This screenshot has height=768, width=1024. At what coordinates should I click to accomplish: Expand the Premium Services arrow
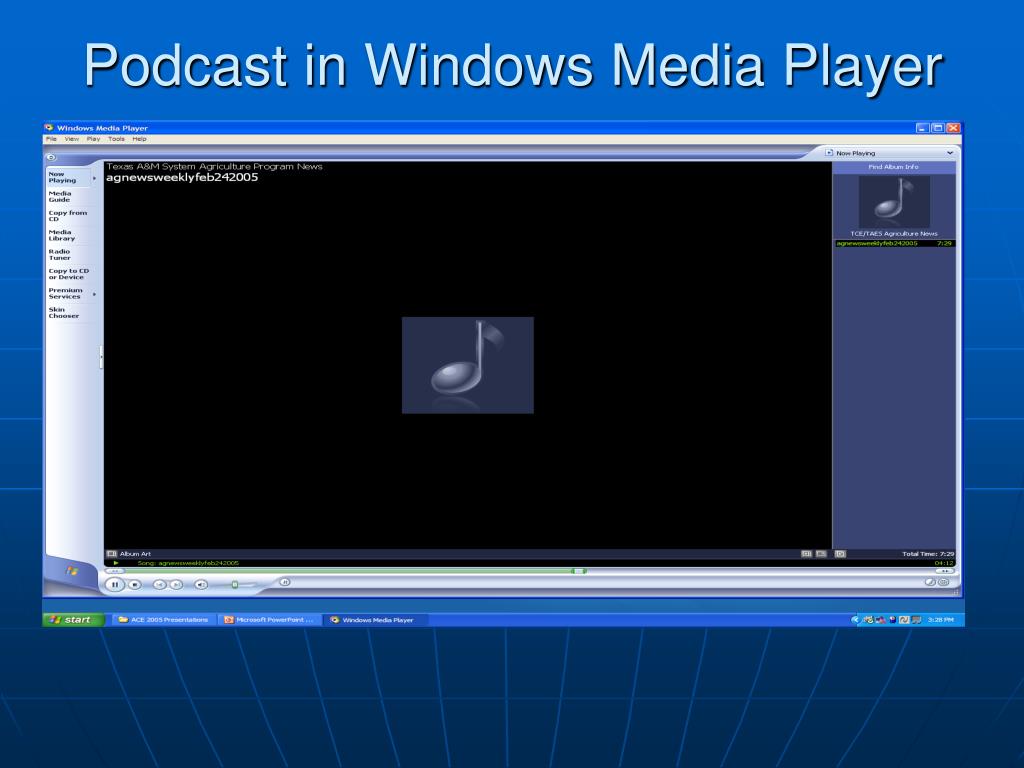point(95,294)
